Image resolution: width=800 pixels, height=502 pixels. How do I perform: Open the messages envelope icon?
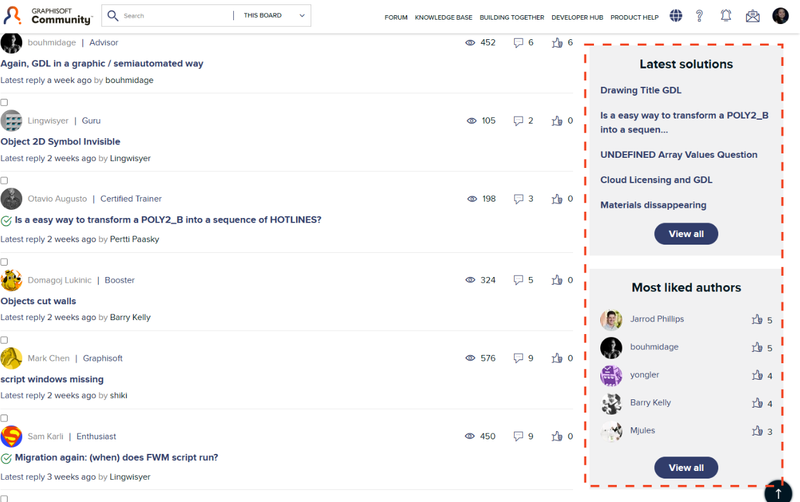coord(753,16)
